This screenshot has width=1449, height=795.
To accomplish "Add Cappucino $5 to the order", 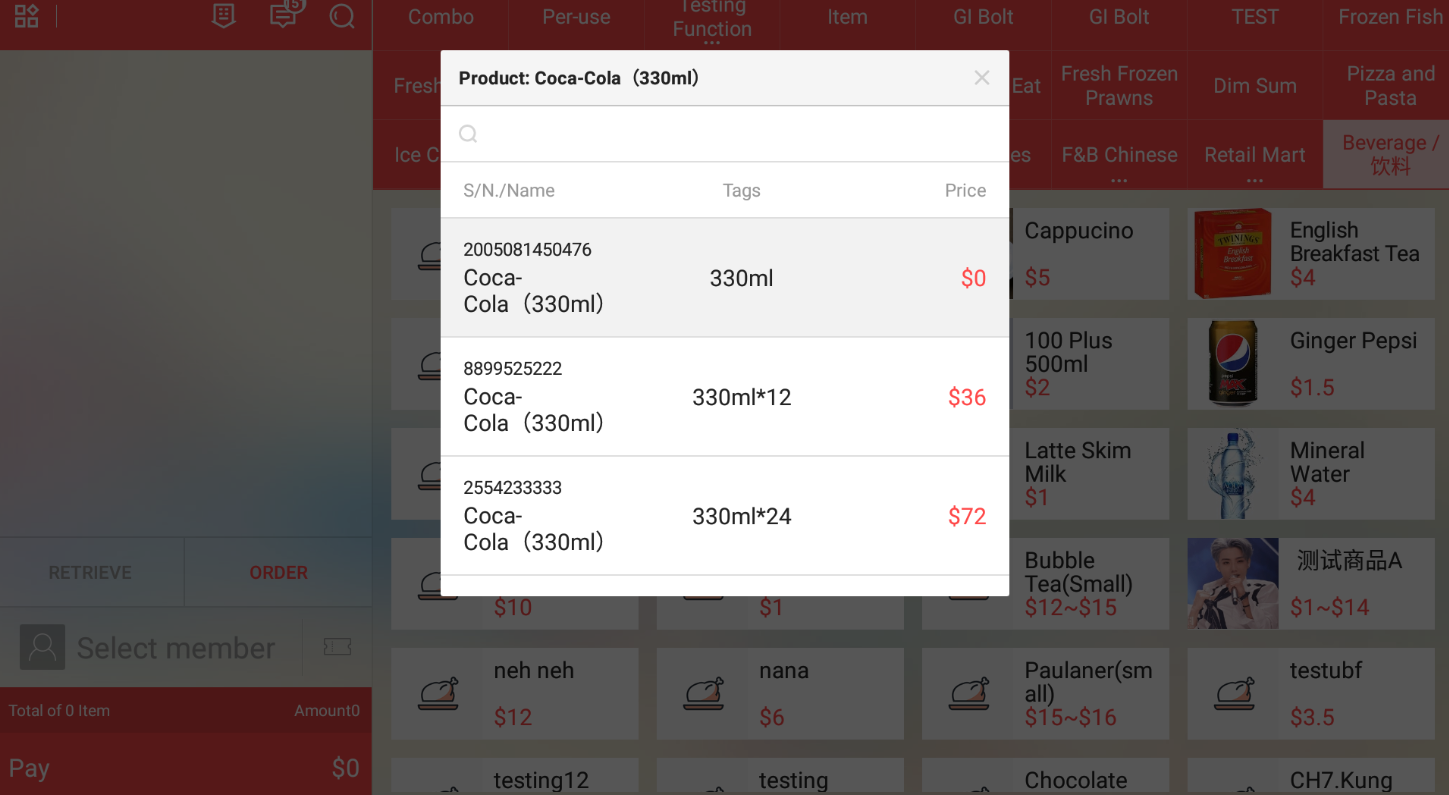I will coord(1090,254).
